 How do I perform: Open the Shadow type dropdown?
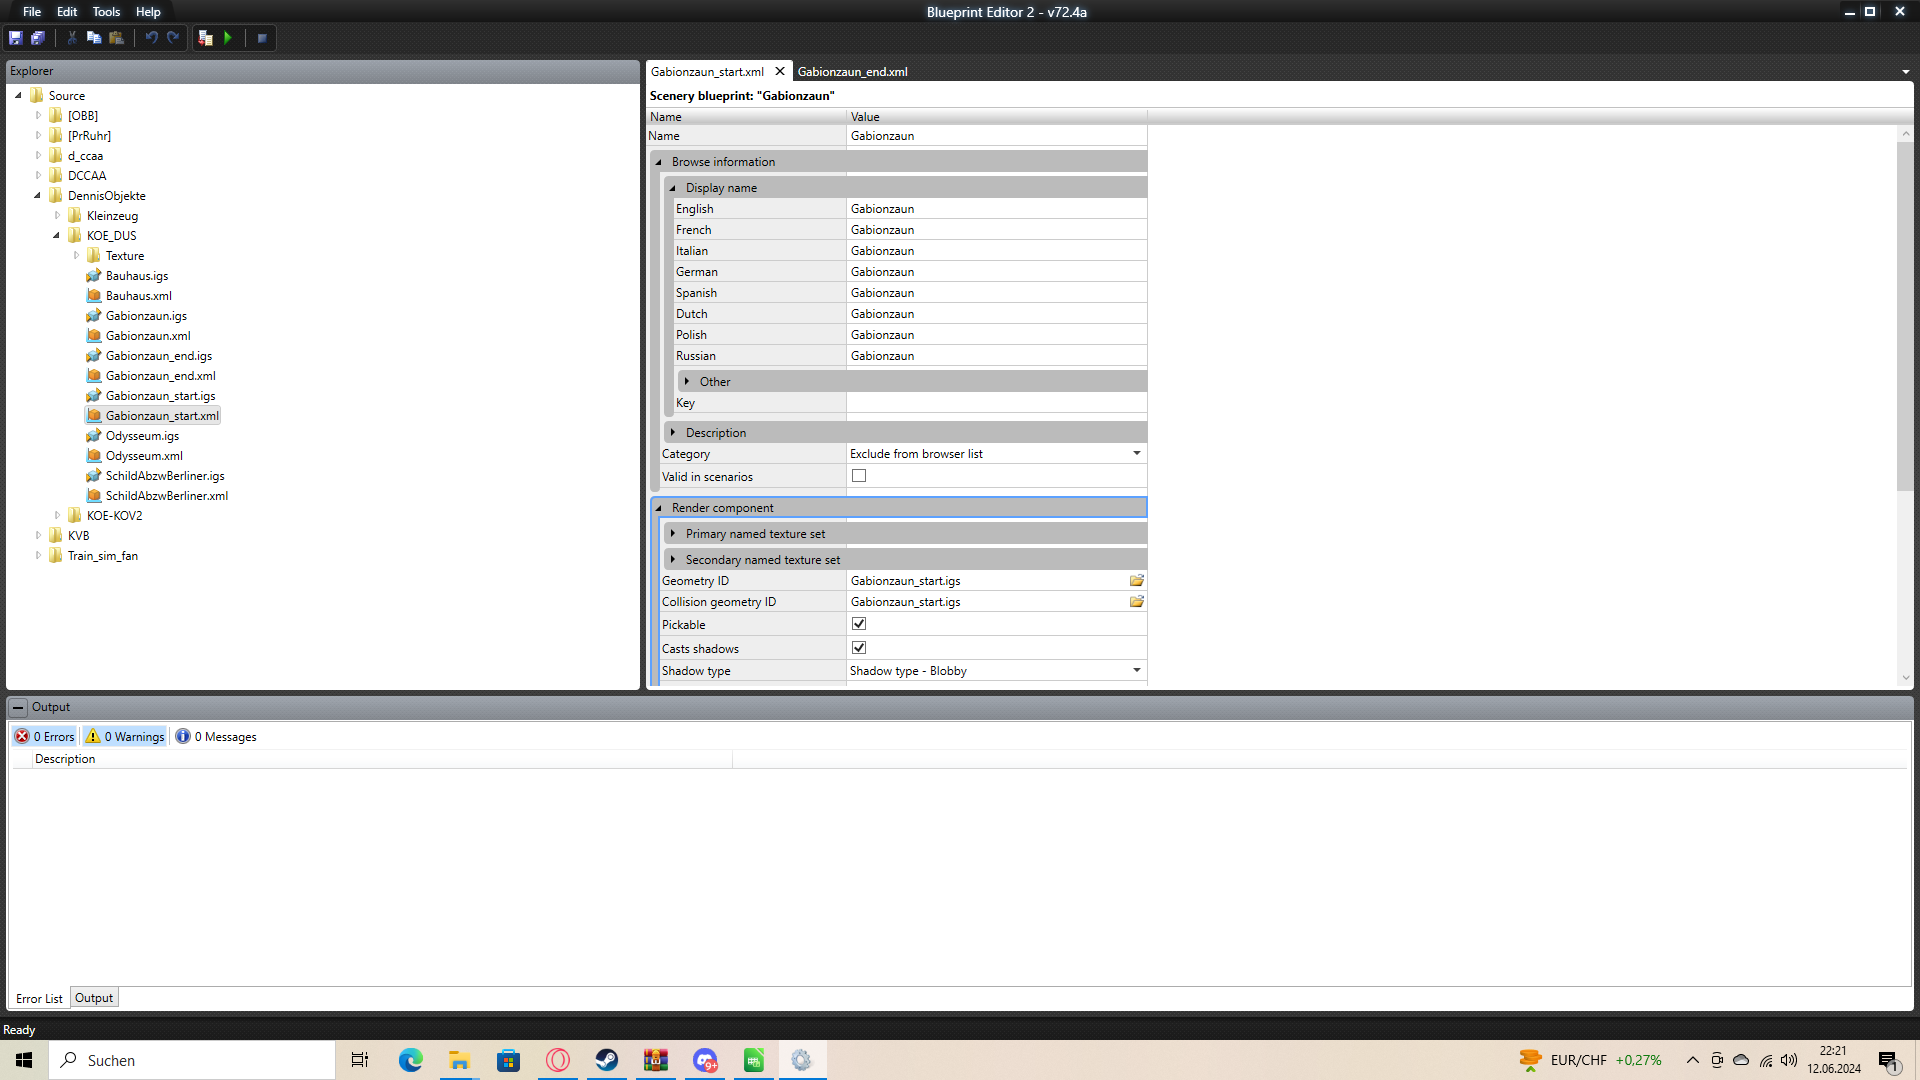(x=1136, y=671)
